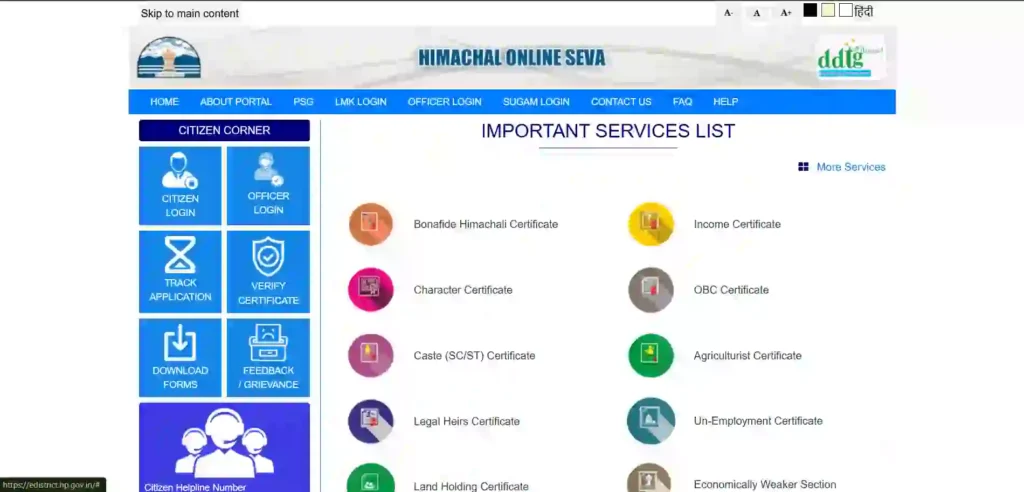
Task: Open Character Certificate text link
Action: tap(463, 290)
